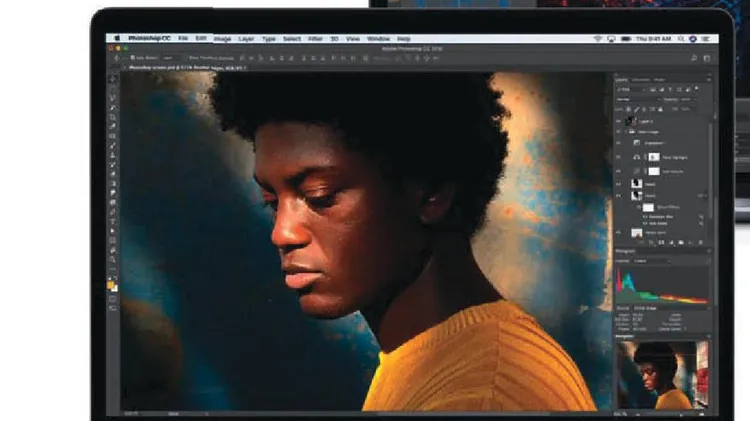Select the Move tool
Image resolution: width=750 pixels, height=421 pixels.
pos(113,79)
